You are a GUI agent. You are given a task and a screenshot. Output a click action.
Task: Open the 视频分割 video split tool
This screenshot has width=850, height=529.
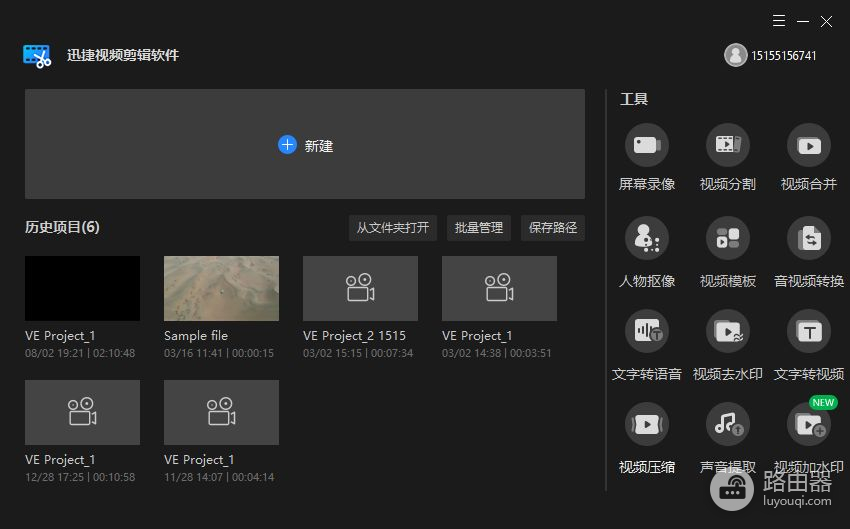click(x=727, y=145)
